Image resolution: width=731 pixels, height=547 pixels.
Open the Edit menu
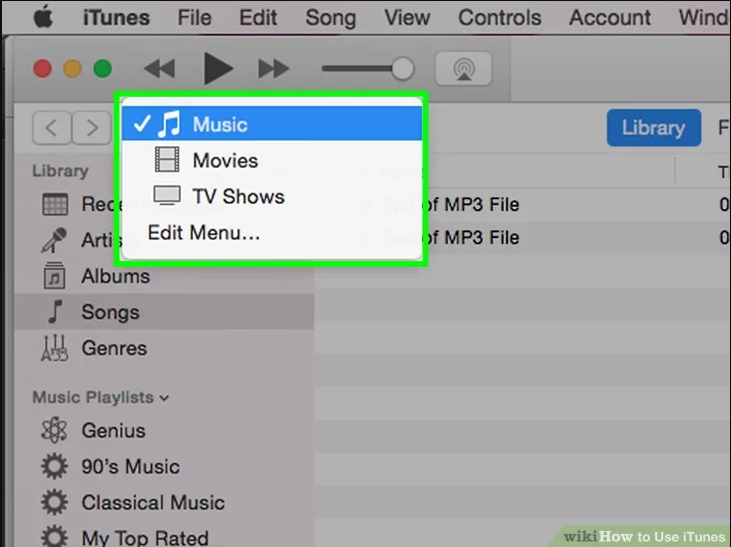pyautogui.click(x=258, y=18)
